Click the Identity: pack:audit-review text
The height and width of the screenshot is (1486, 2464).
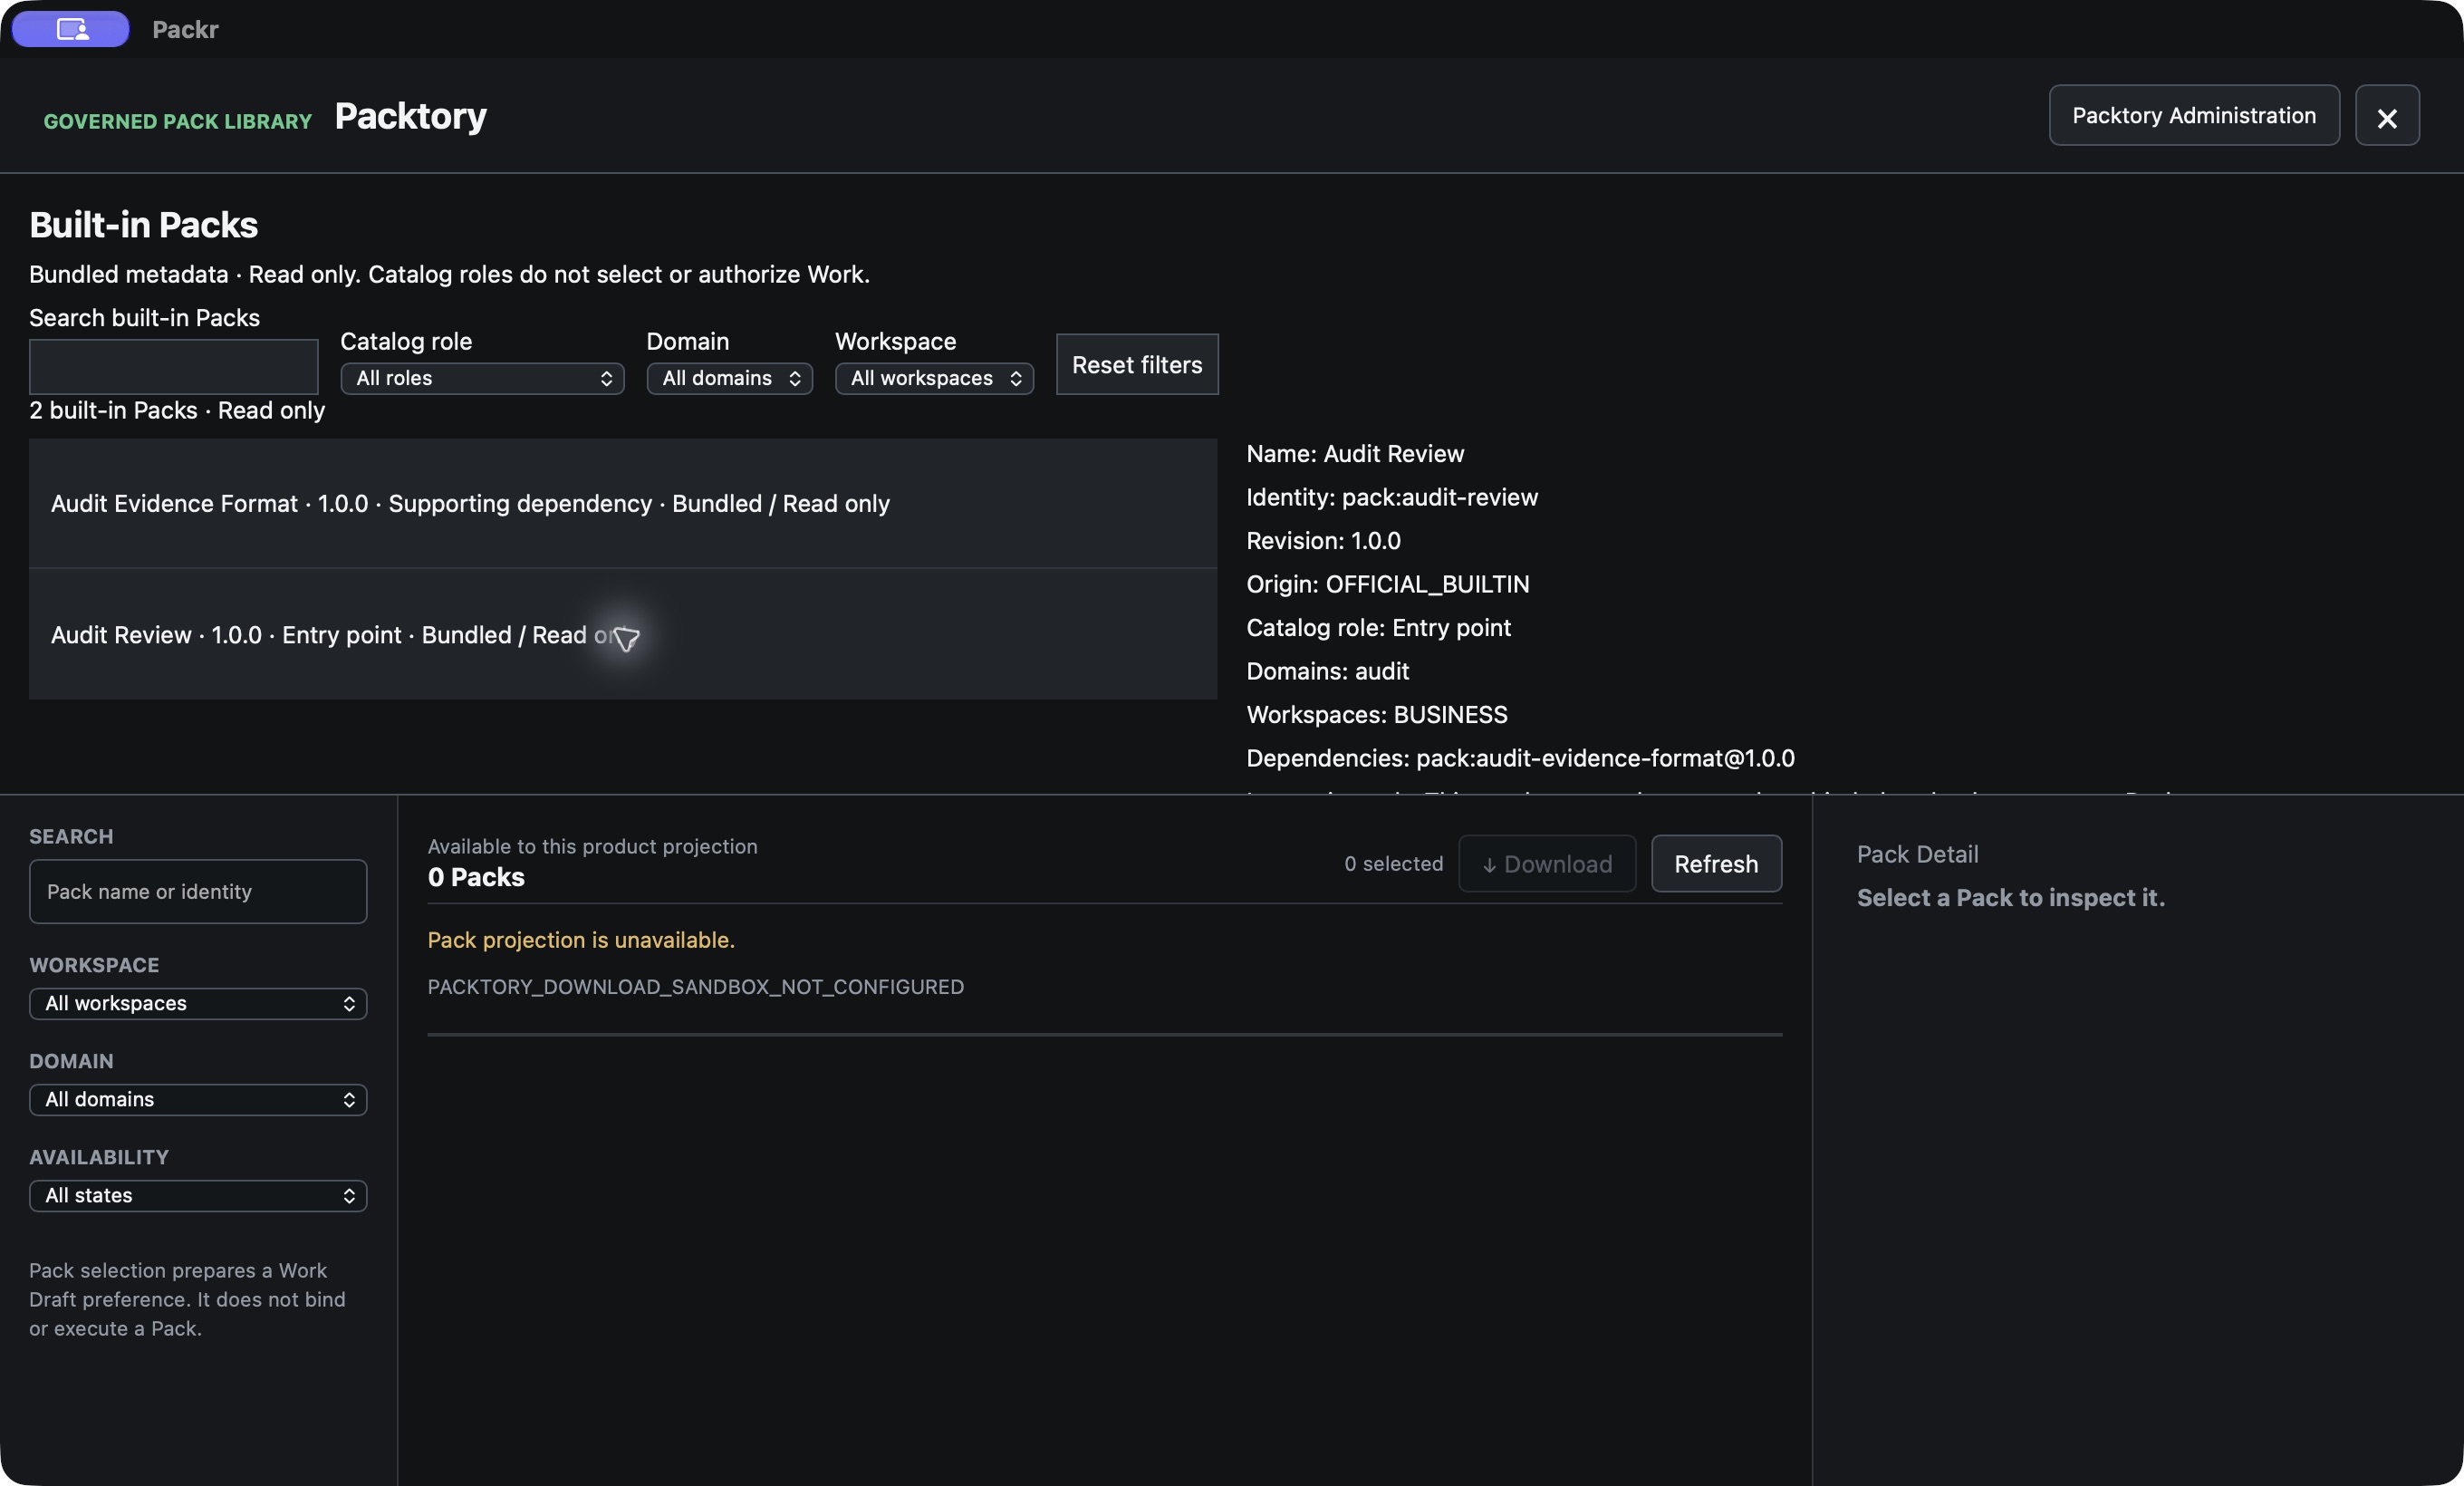(x=1392, y=497)
